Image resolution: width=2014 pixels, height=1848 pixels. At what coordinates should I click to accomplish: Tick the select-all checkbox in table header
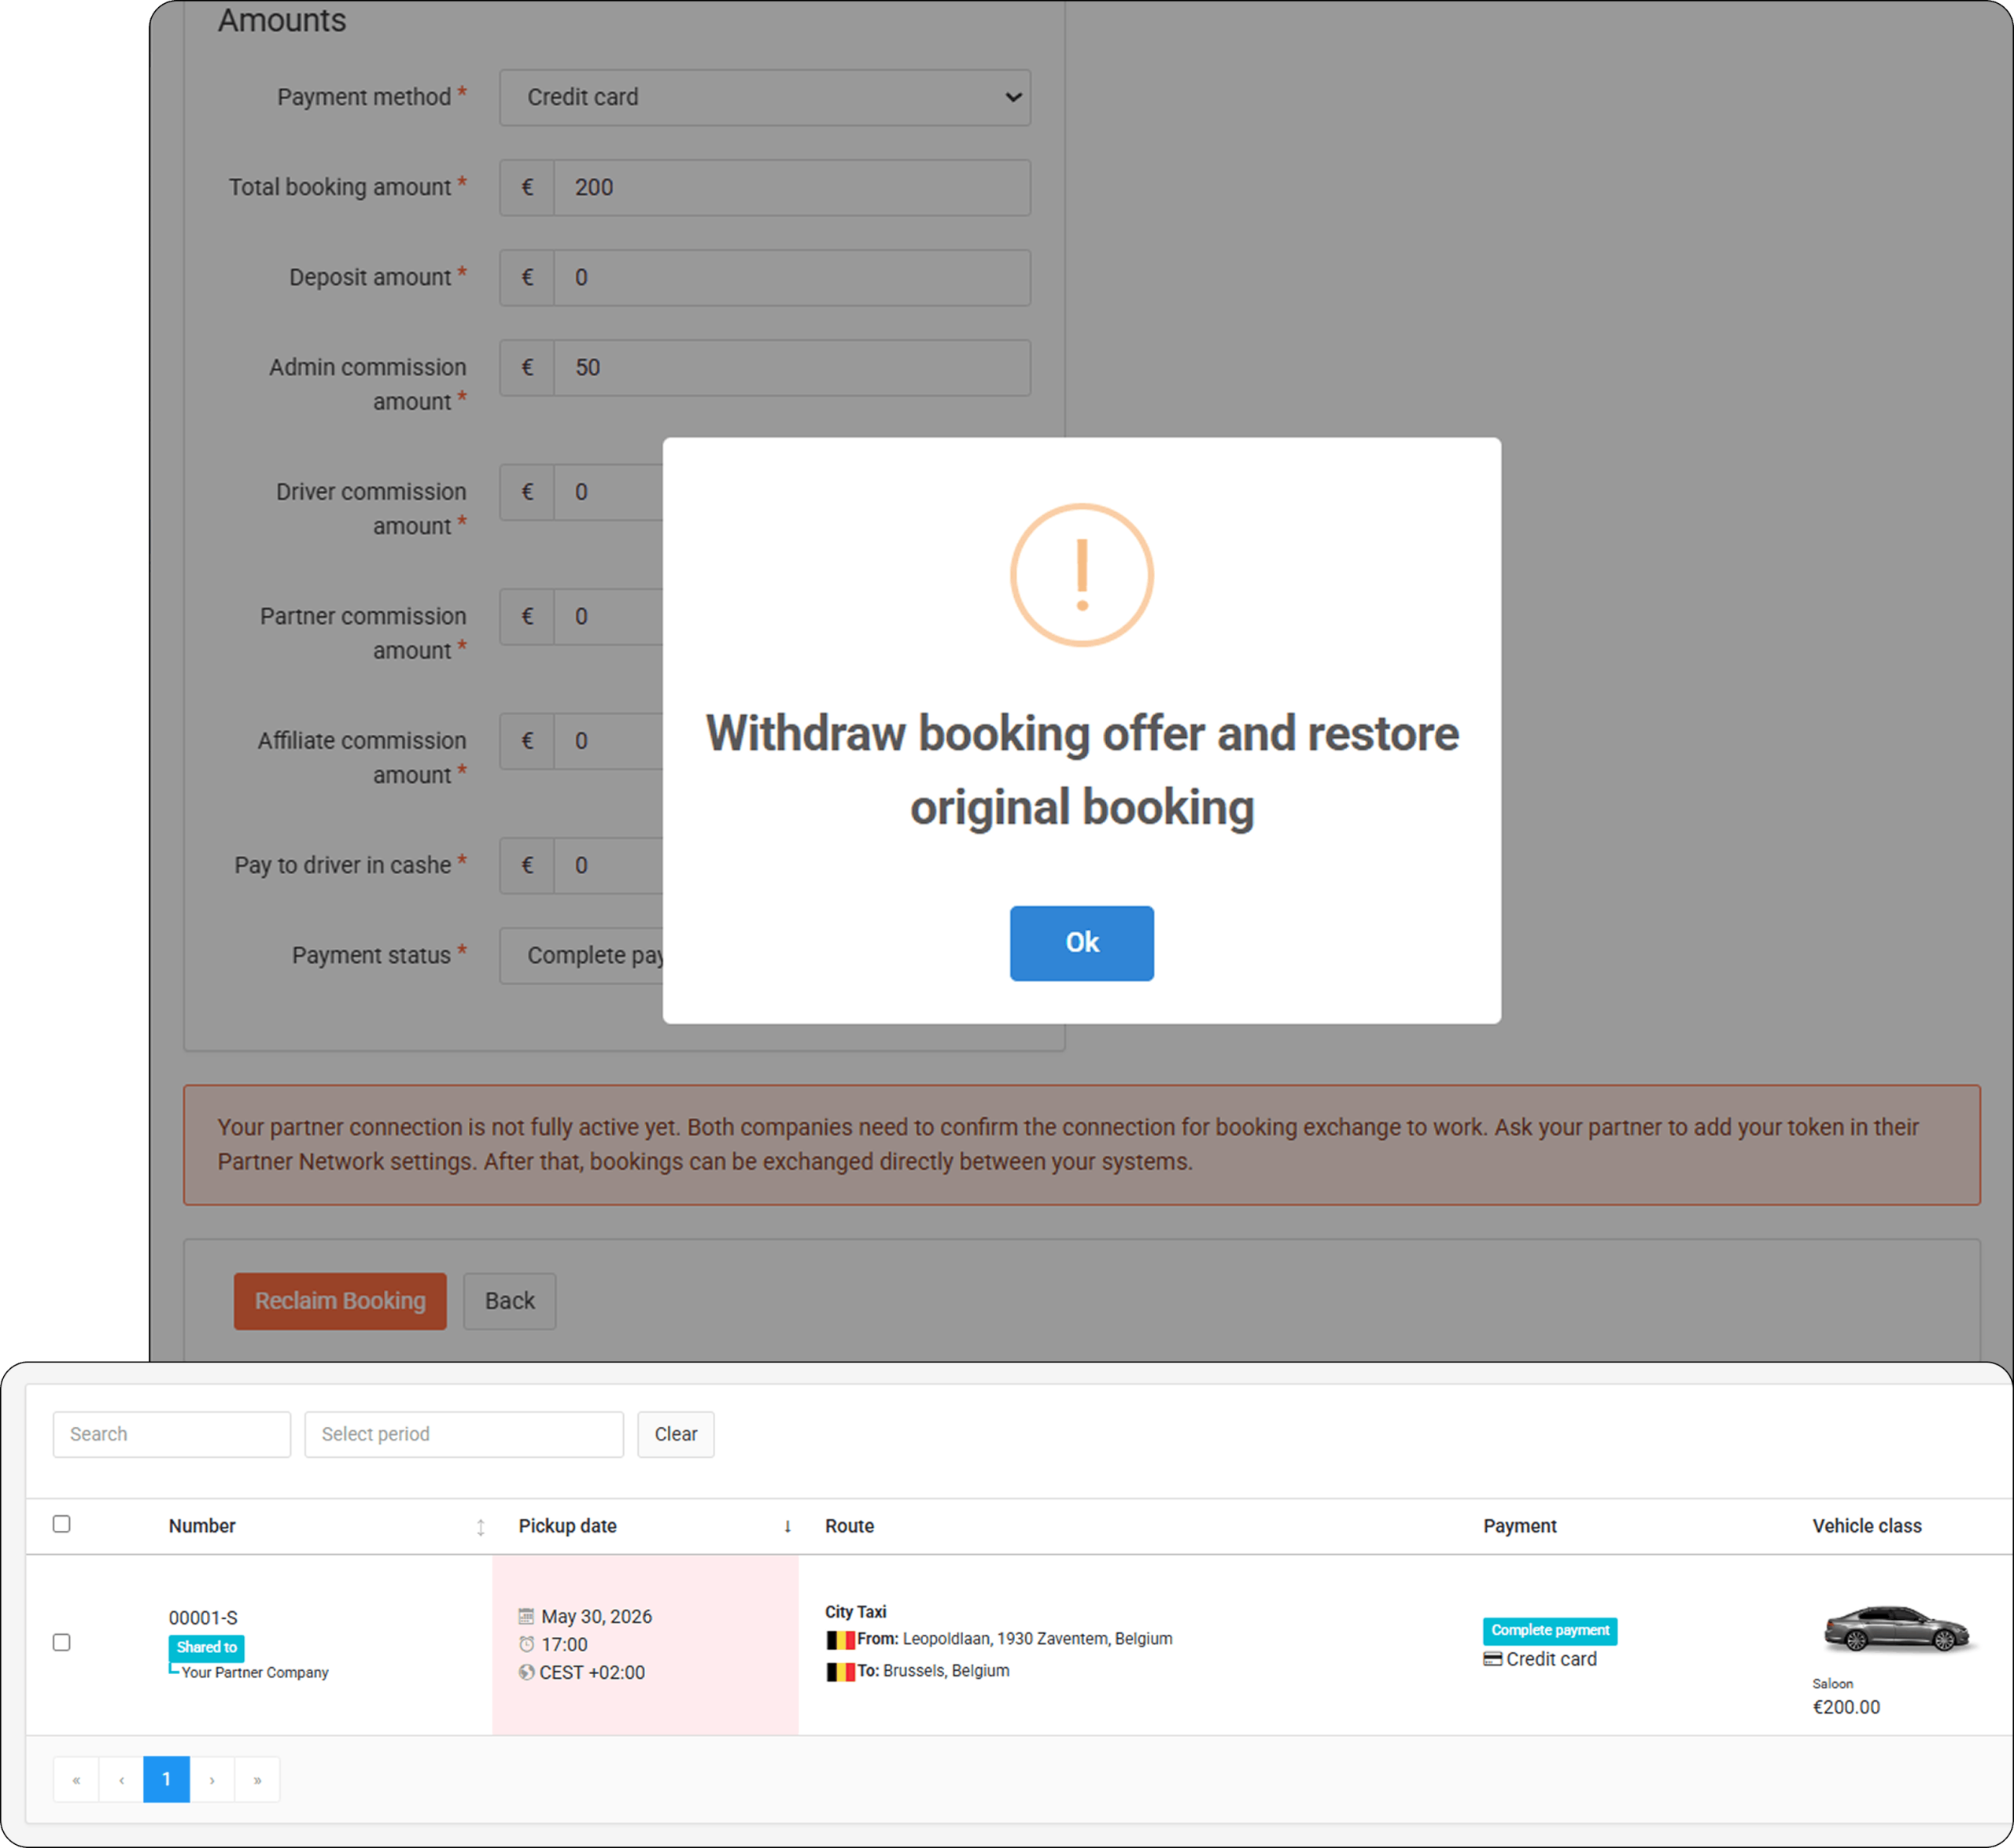point(62,1524)
